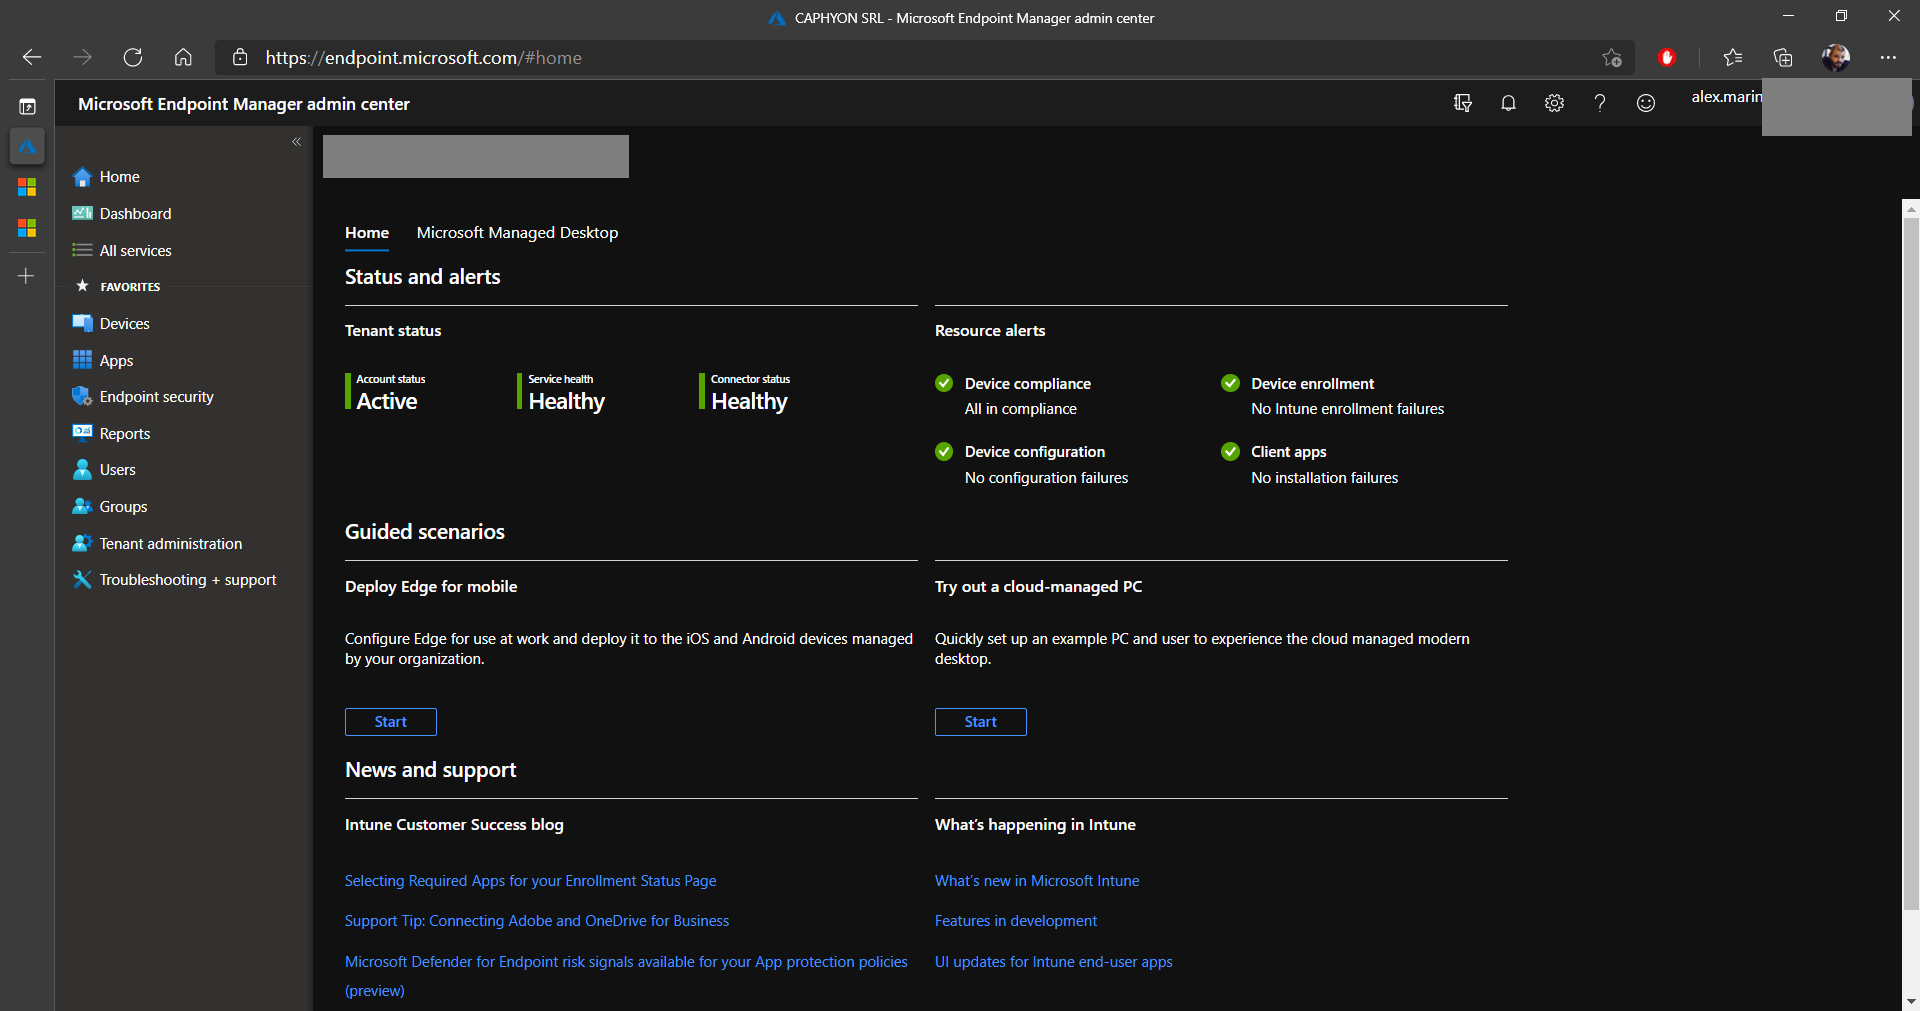Click the scrollbar down arrow
Viewport: 1920px width, 1011px height.
(x=1910, y=1000)
